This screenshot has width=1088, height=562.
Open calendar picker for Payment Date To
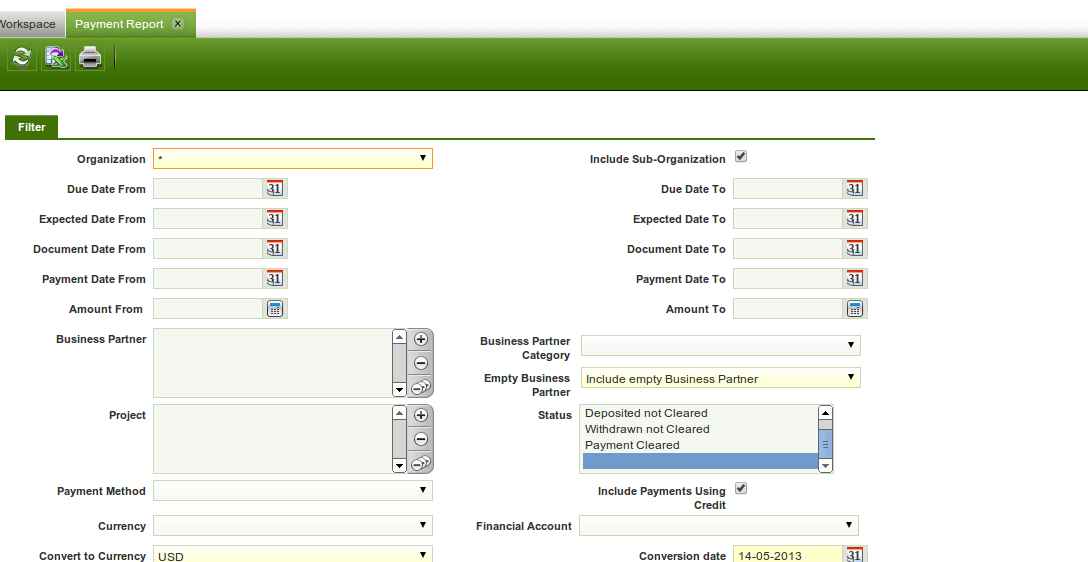(x=854, y=279)
